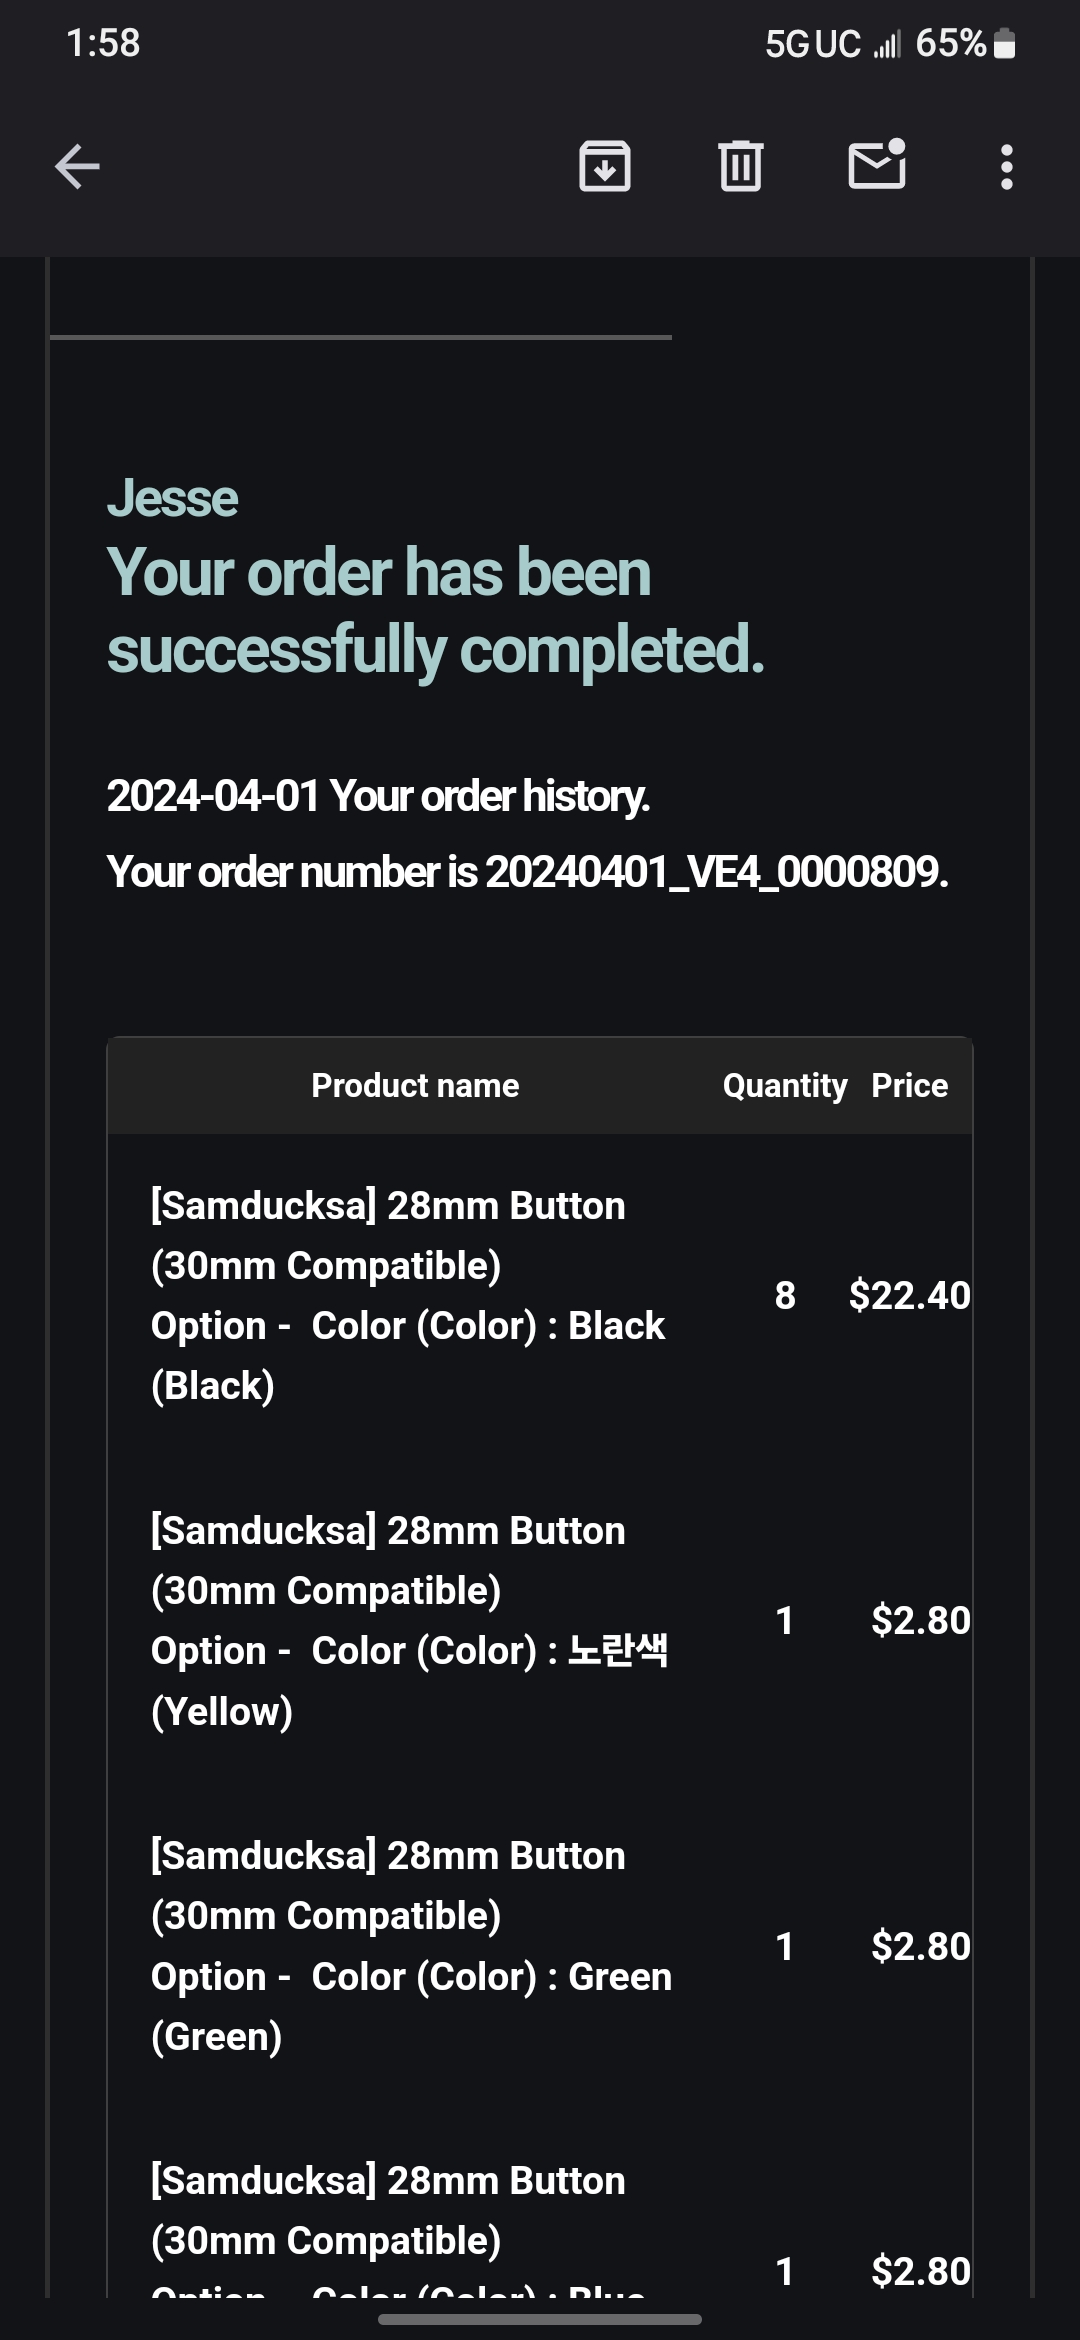The height and width of the screenshot is (2340, 1080).
Task: Tap the "Price" column header
Action: click(x=909, y=1085)
